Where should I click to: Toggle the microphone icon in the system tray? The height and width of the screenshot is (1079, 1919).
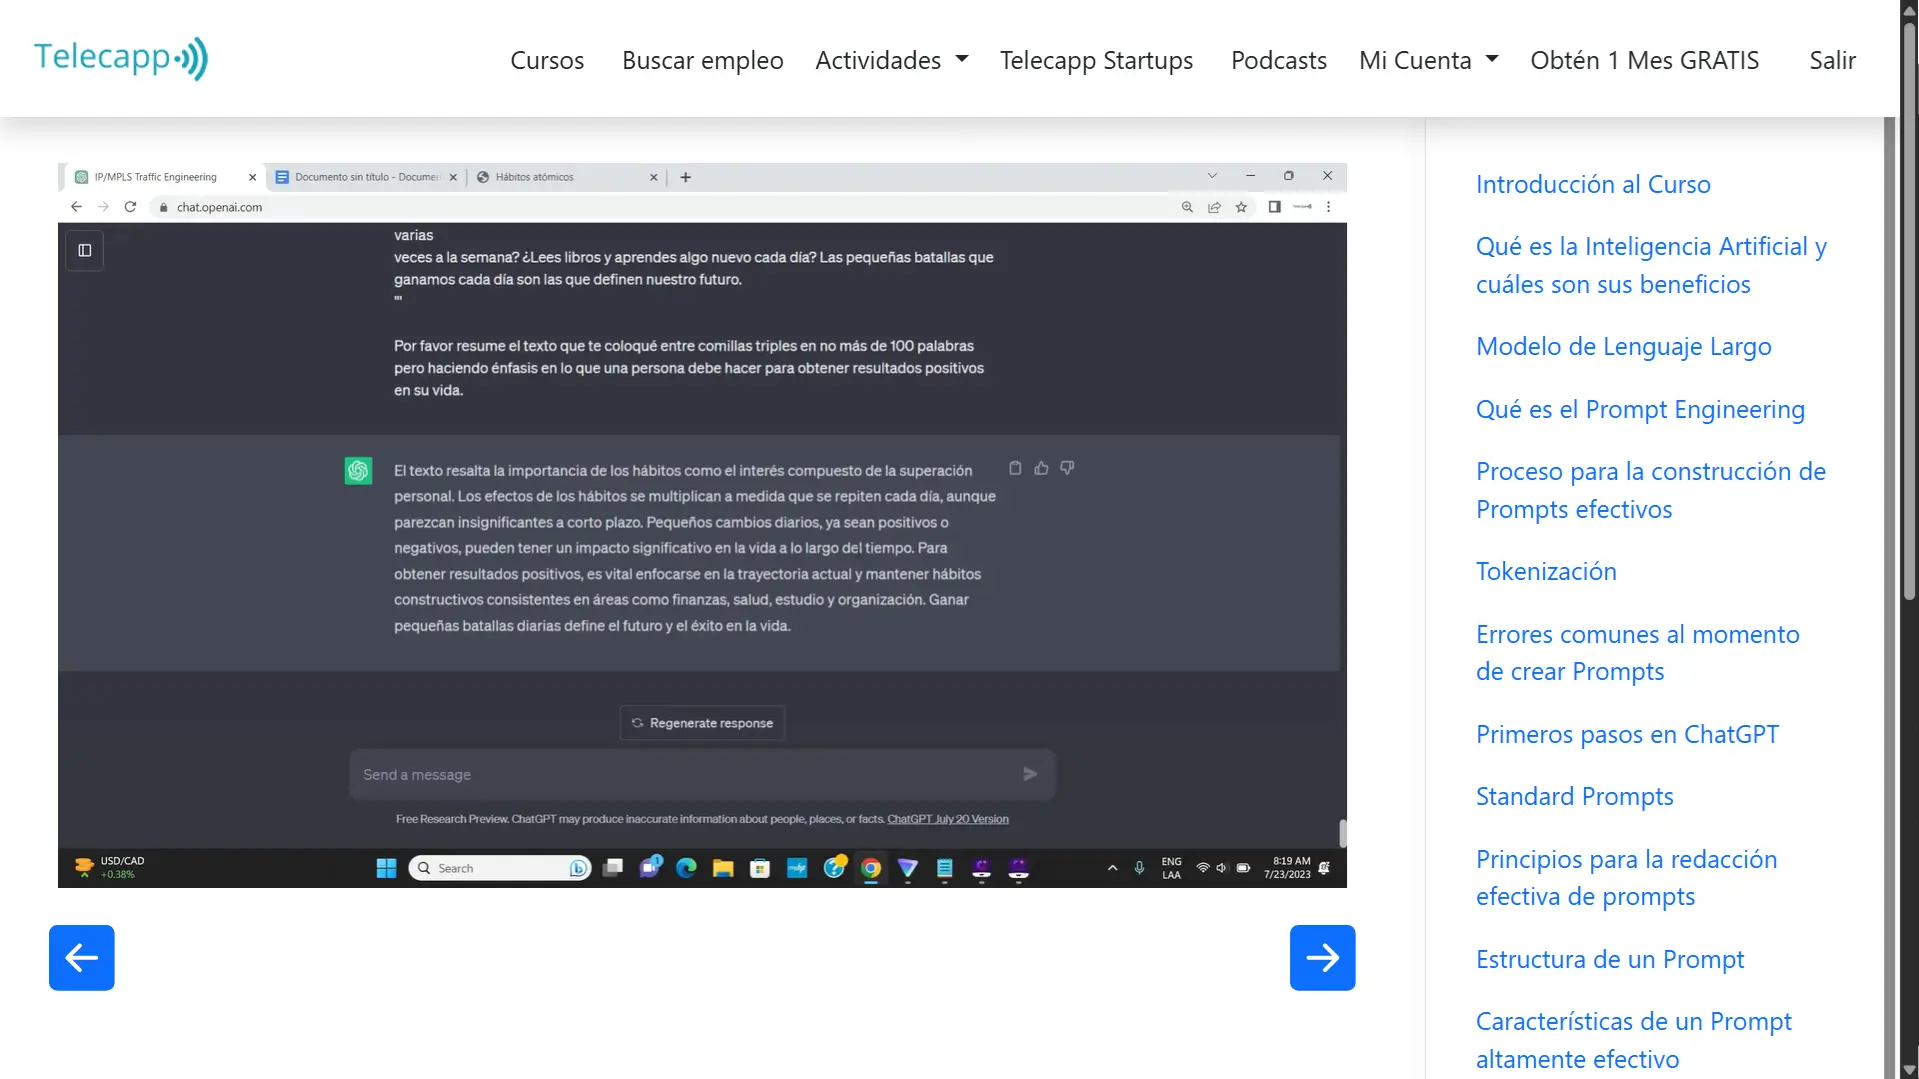[1139, 868]
